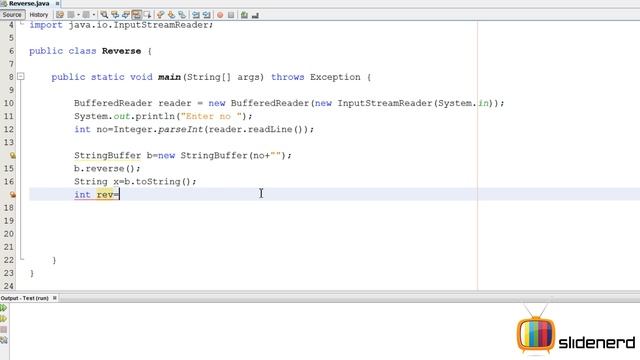
Task: Click the Shift Line Left icon
Action: (x=196, y=15)
